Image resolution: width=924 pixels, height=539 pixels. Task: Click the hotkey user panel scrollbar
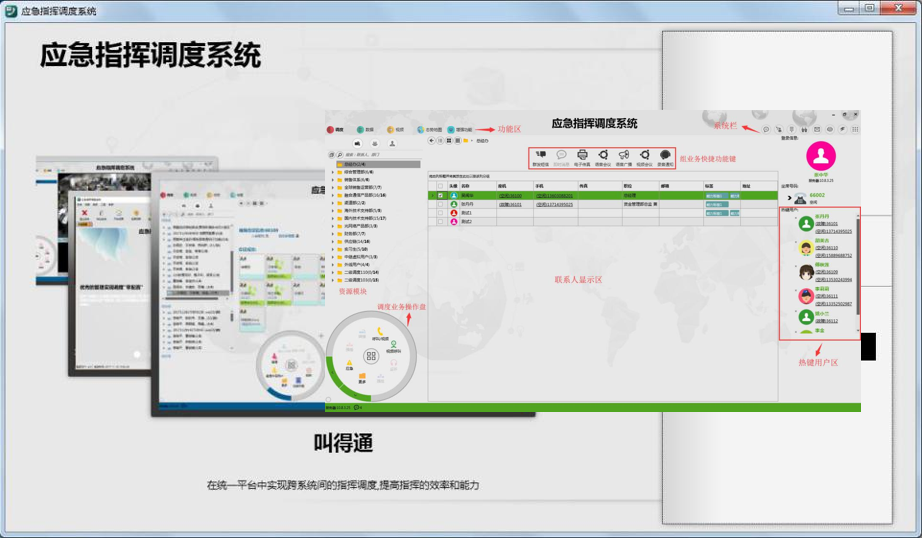coord(858,267)
